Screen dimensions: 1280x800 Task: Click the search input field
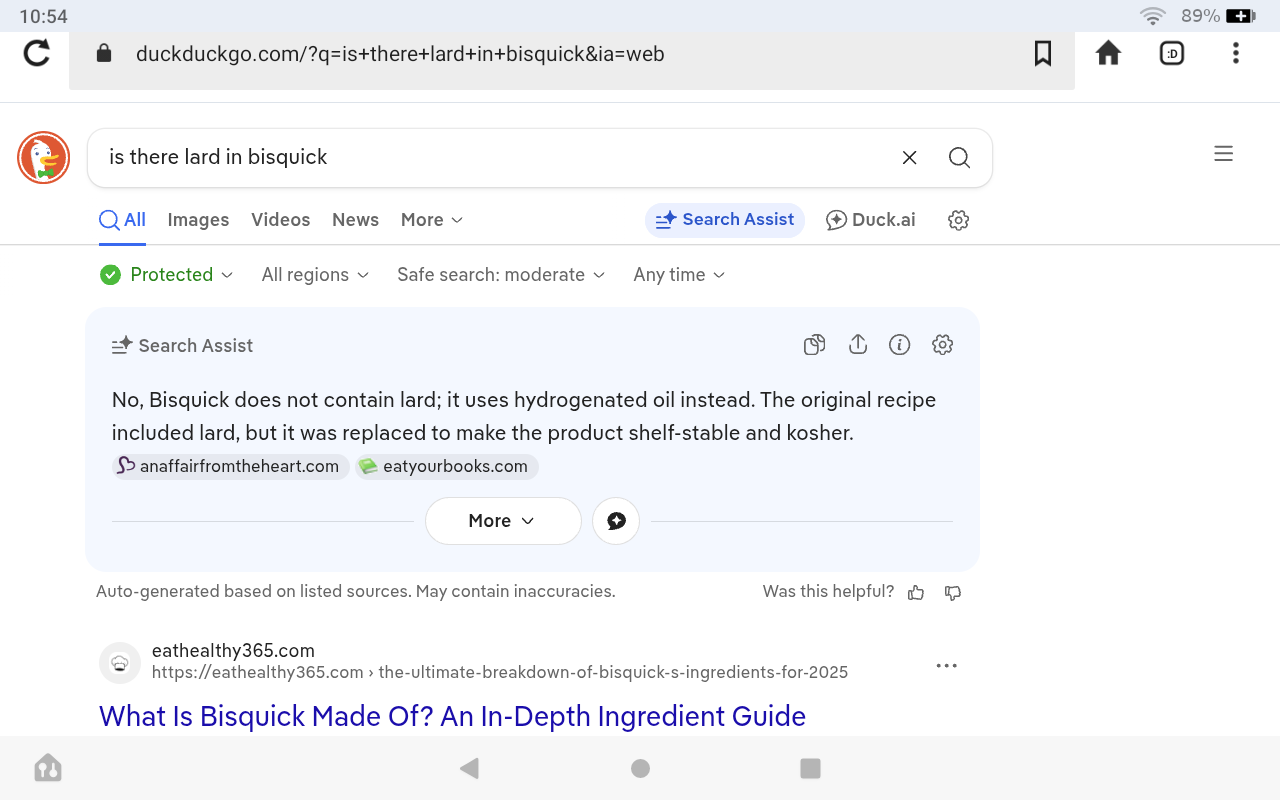click(x=490, y=158)
